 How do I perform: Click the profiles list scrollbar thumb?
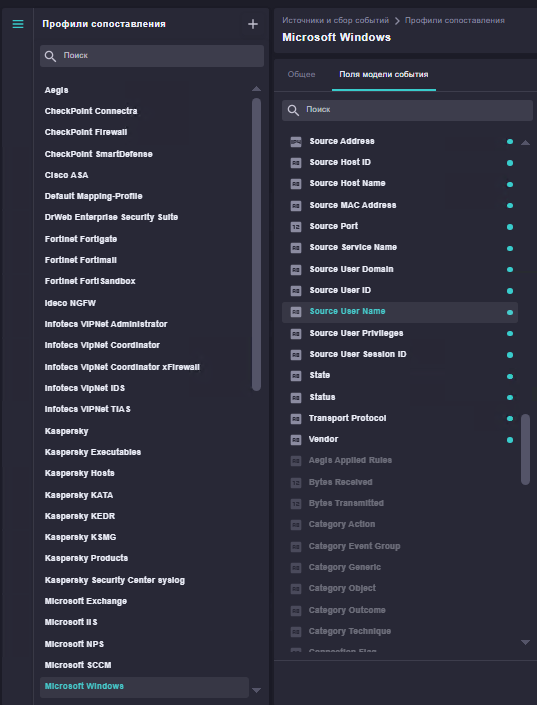click(x=256, y=244)
